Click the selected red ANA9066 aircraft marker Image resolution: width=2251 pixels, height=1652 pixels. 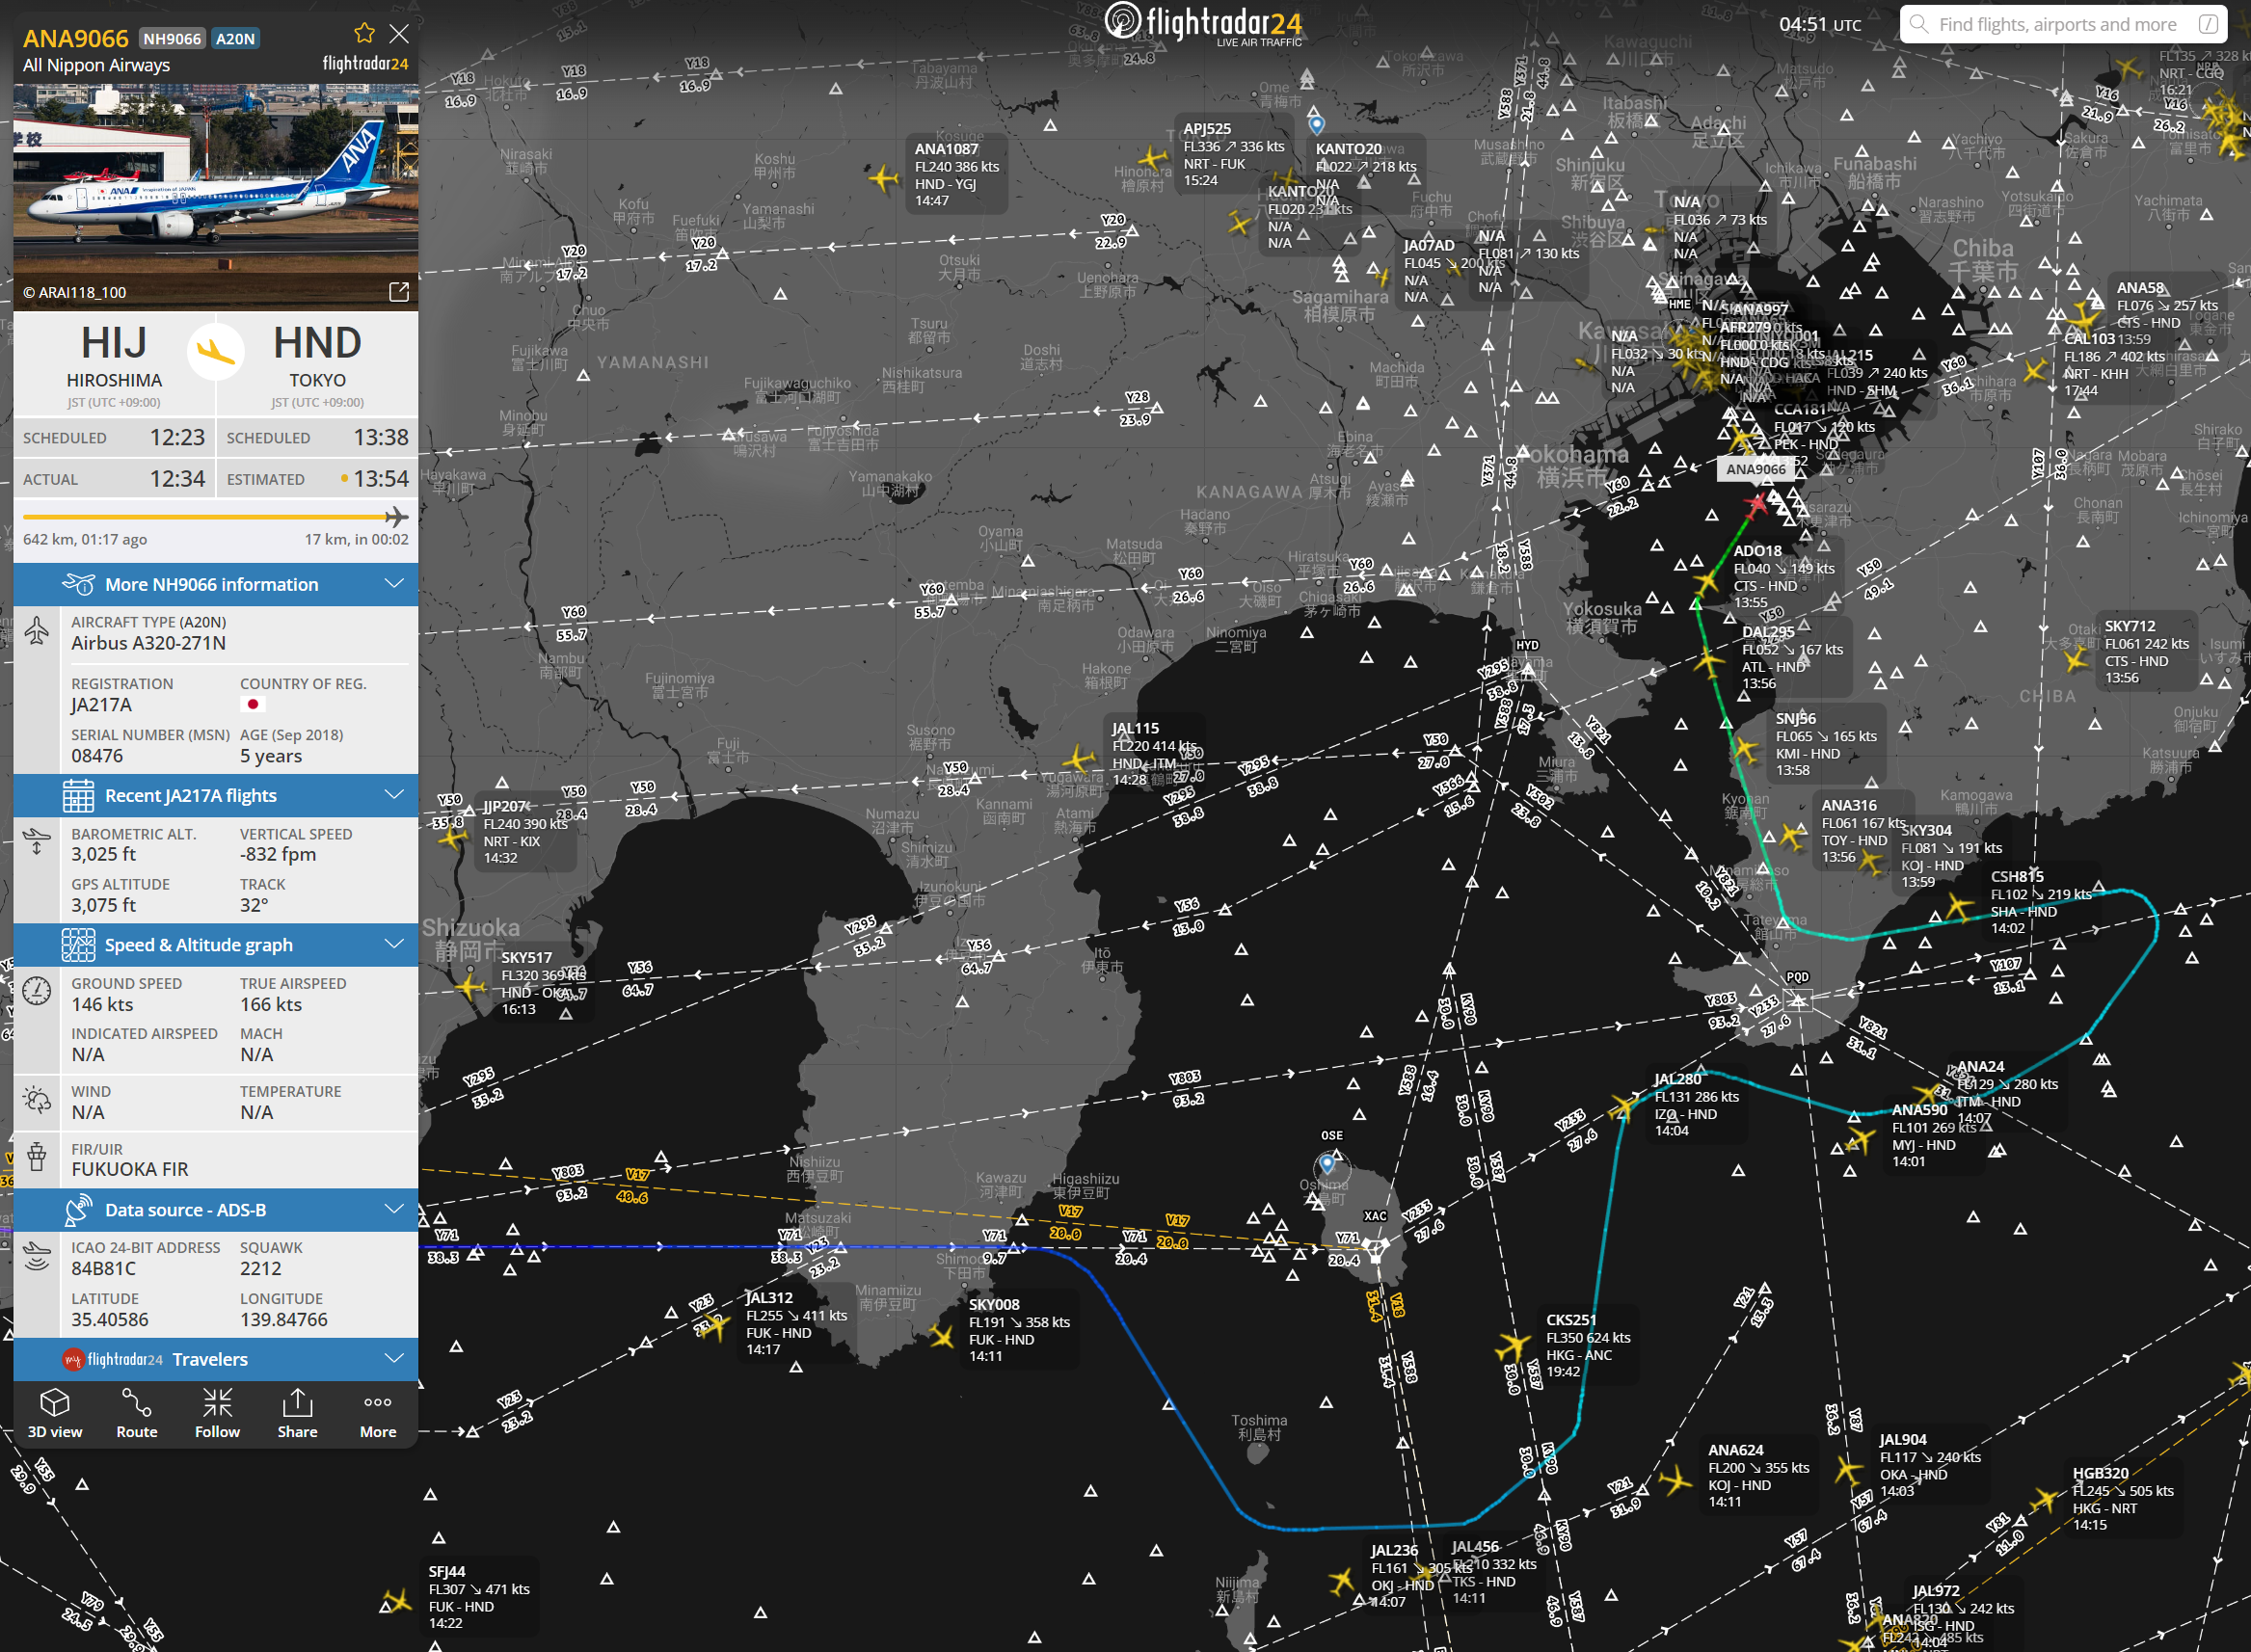[1757, 504]
